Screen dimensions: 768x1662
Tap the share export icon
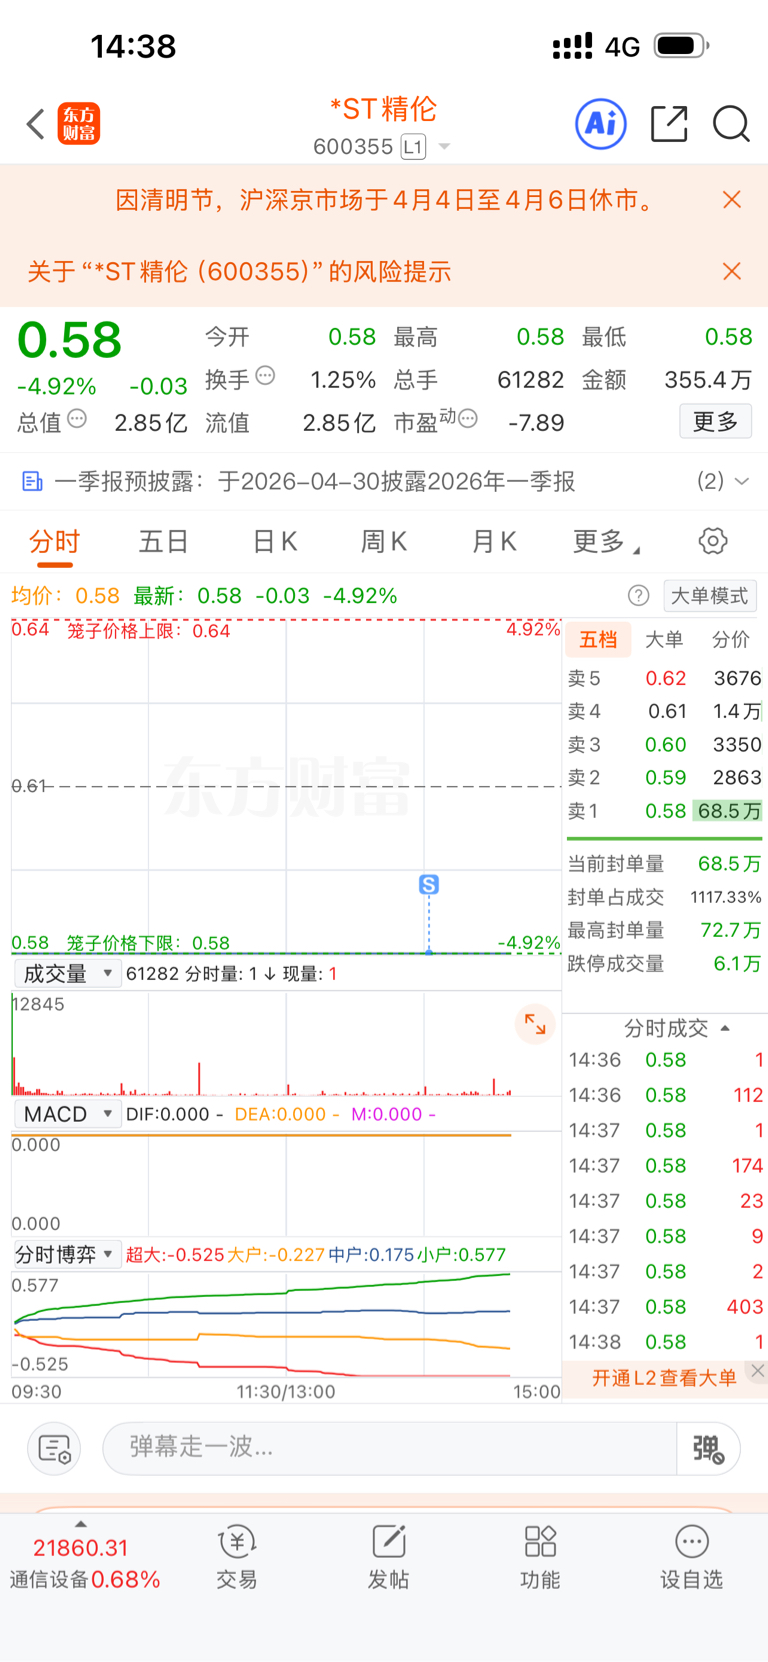(x=669, y=124)
